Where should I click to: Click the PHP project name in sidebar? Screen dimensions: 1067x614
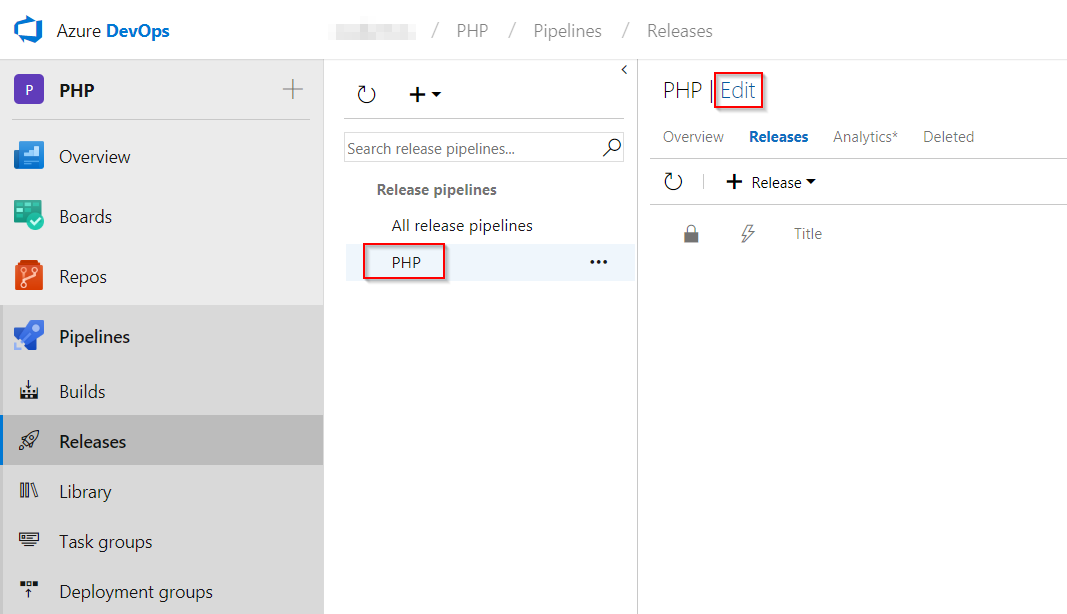pos(77,91)
